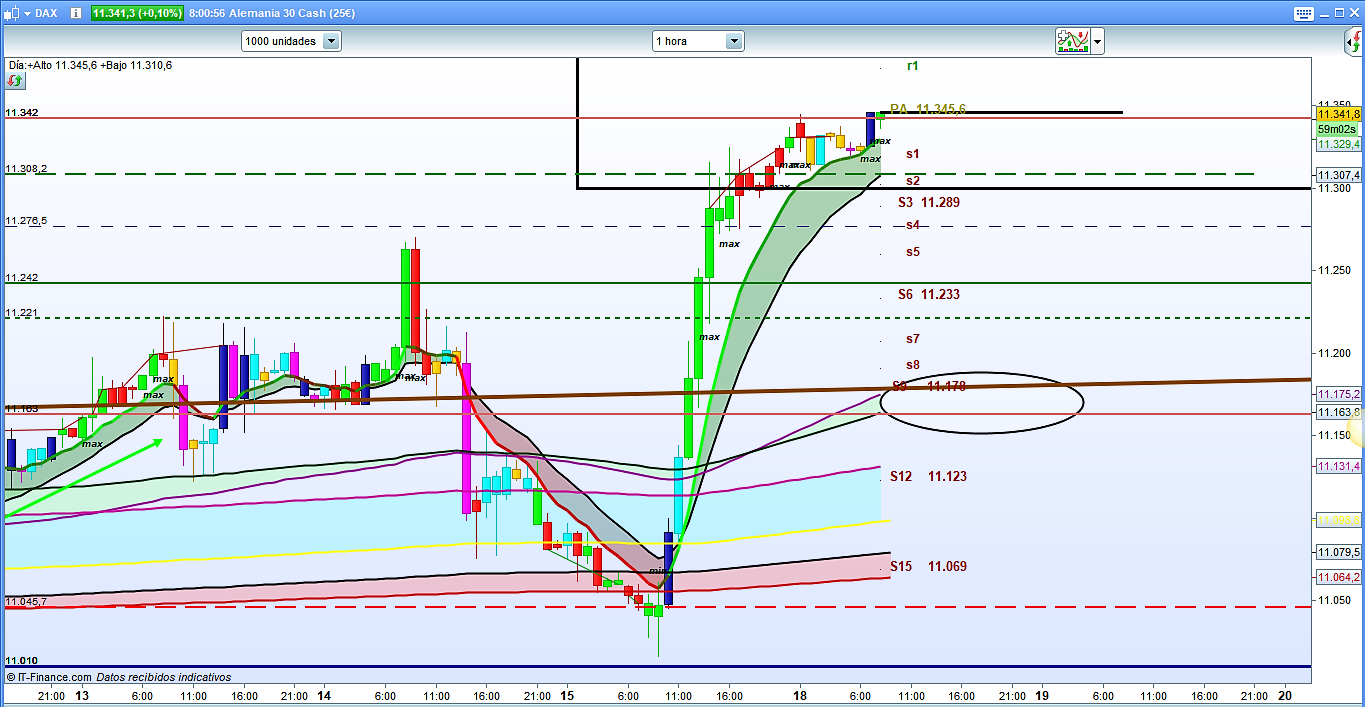Viewport: 1365px width, 707px height.
Task: Click the yellow 11.341,8 current price tag
Action: 1336,114
